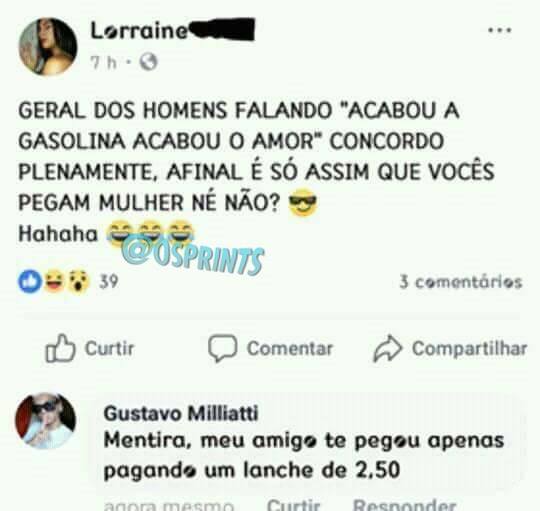Click the Compartilhar share arrow icon
This screenshot has width=540, height=511.
(x=388, y=348)
